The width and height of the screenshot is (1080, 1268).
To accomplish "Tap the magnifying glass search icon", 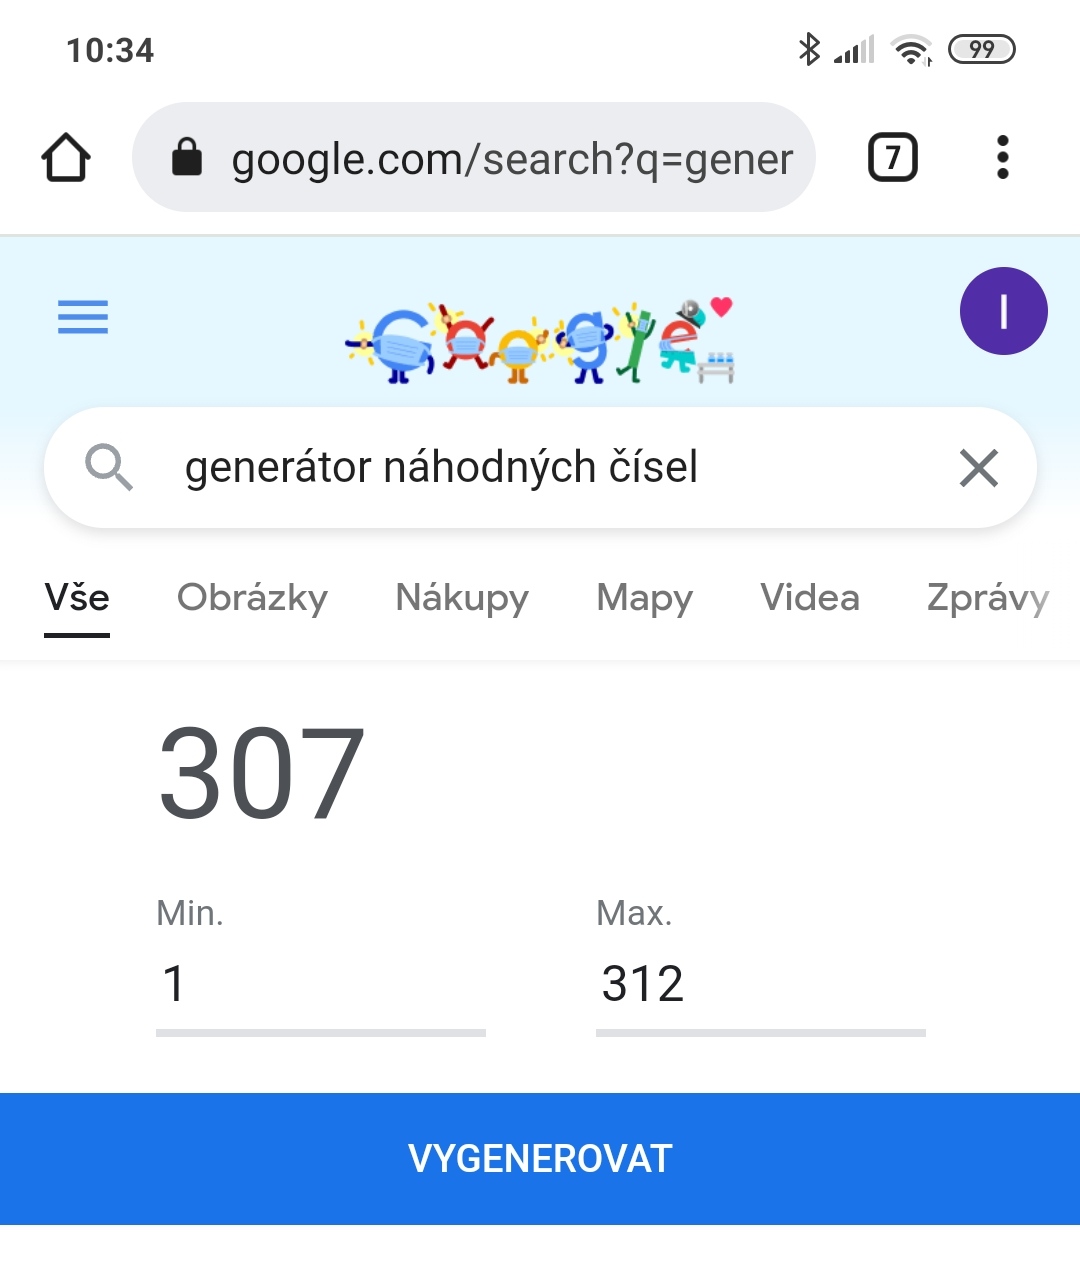I will (x=108, y=467).
